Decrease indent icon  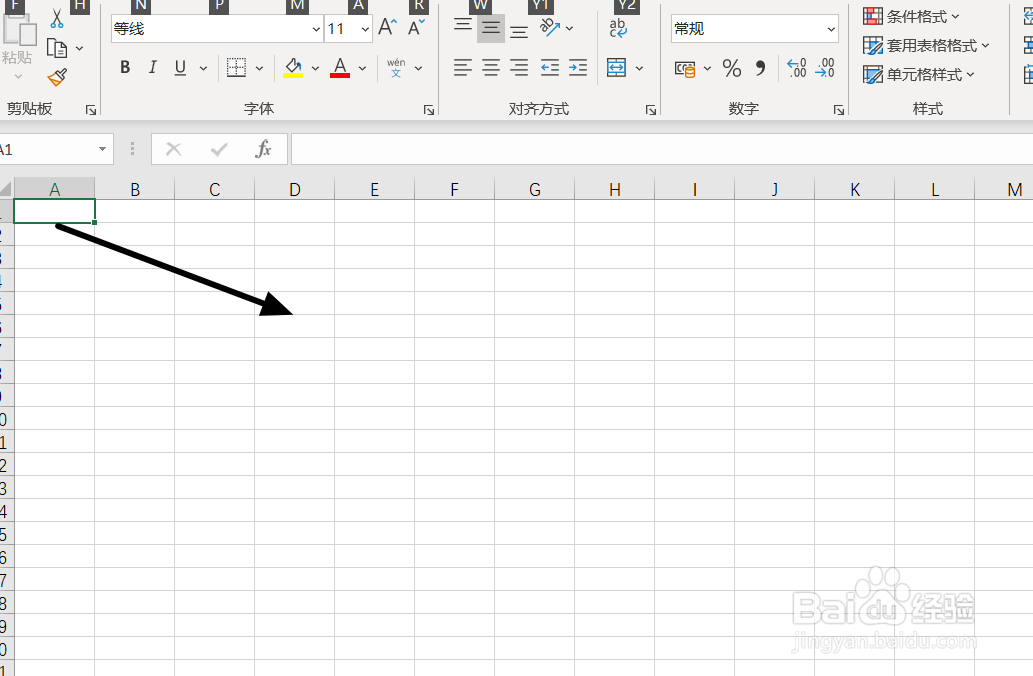549,68
